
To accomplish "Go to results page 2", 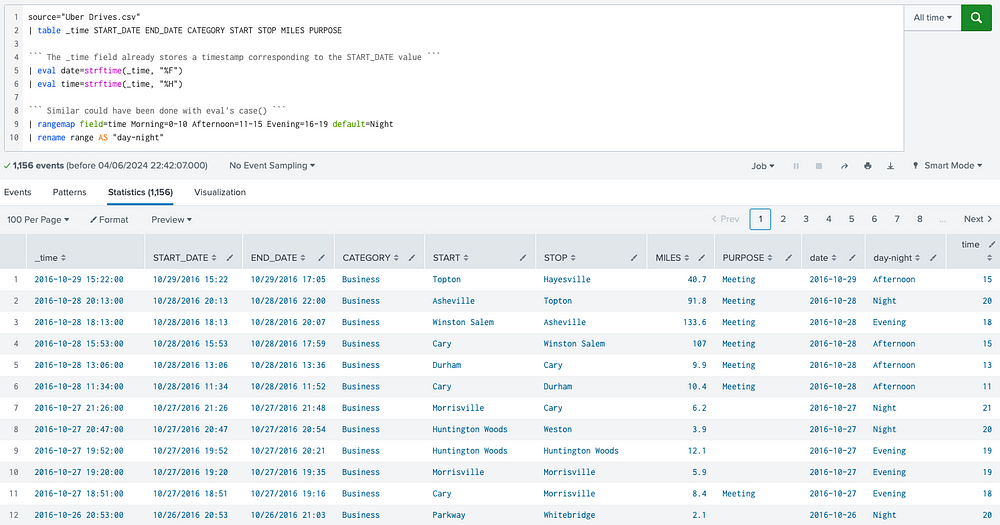I will tap(783, 219).
